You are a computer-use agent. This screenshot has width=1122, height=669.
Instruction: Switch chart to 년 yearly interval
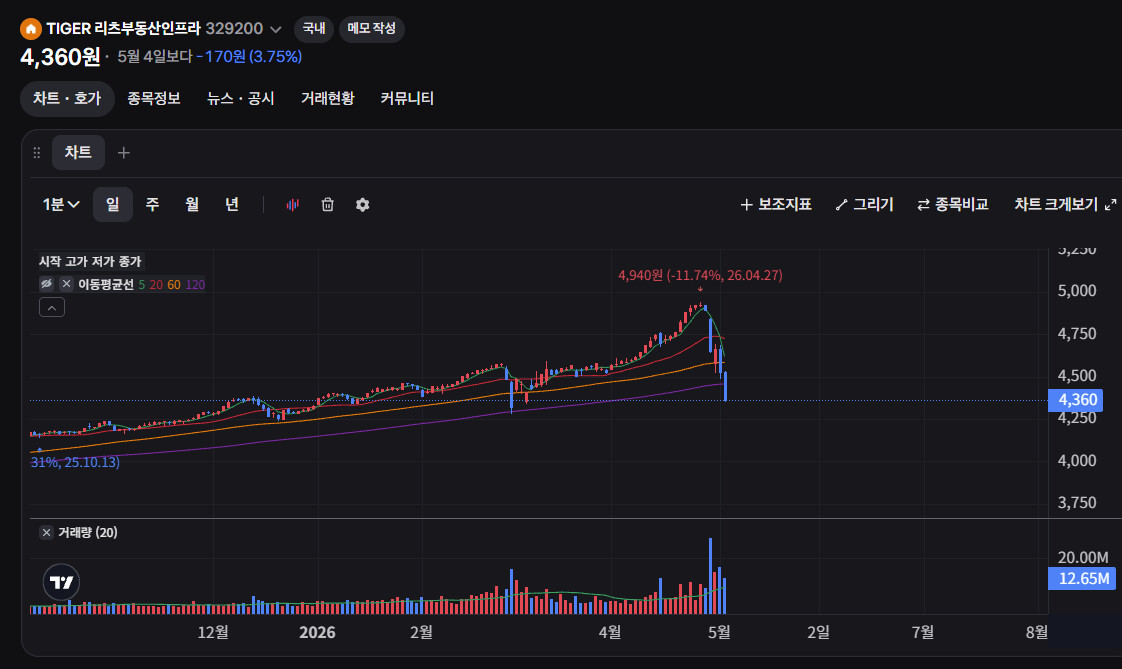click(231, 205)
